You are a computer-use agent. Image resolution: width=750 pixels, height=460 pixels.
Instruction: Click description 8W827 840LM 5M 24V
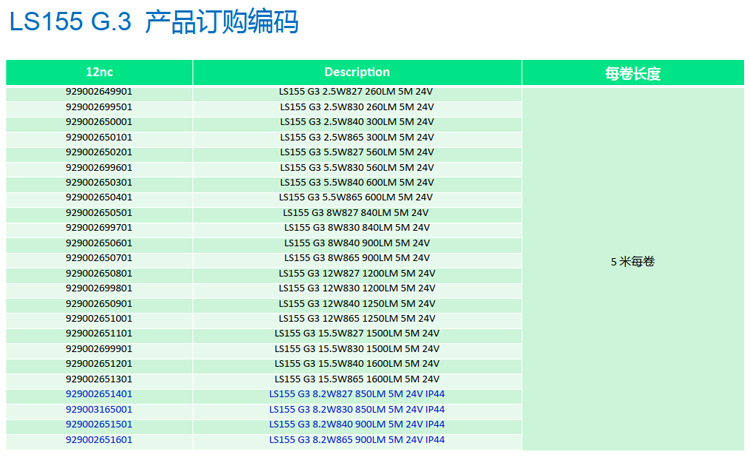[x=357, y=212]
